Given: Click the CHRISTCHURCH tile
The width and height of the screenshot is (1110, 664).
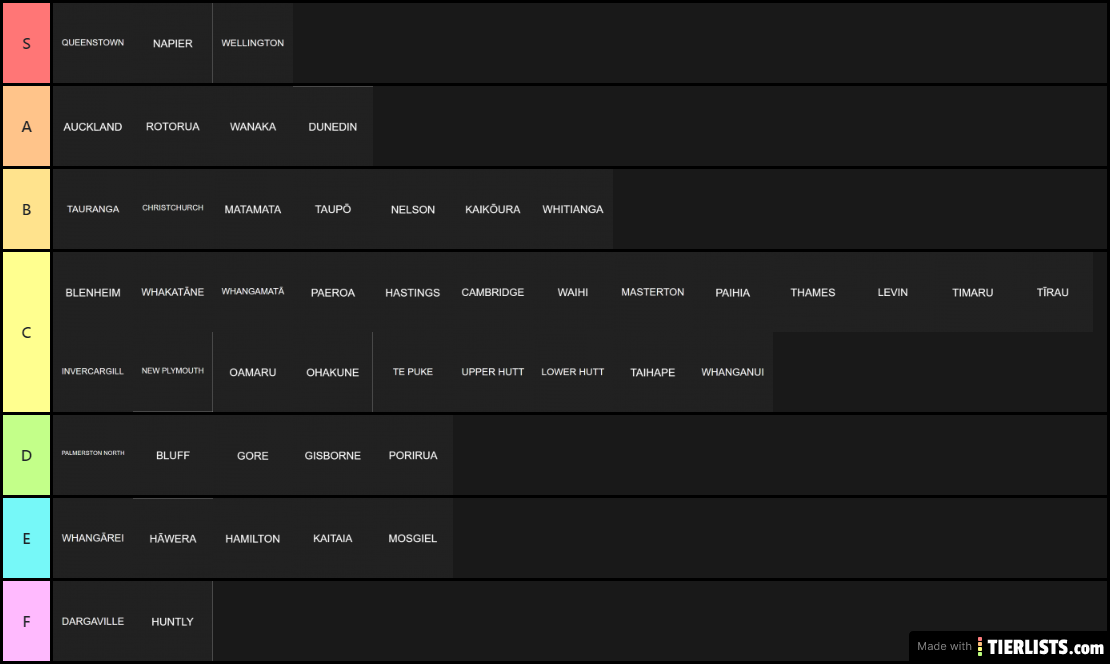Looking at the screenshot, I should 173,209.
